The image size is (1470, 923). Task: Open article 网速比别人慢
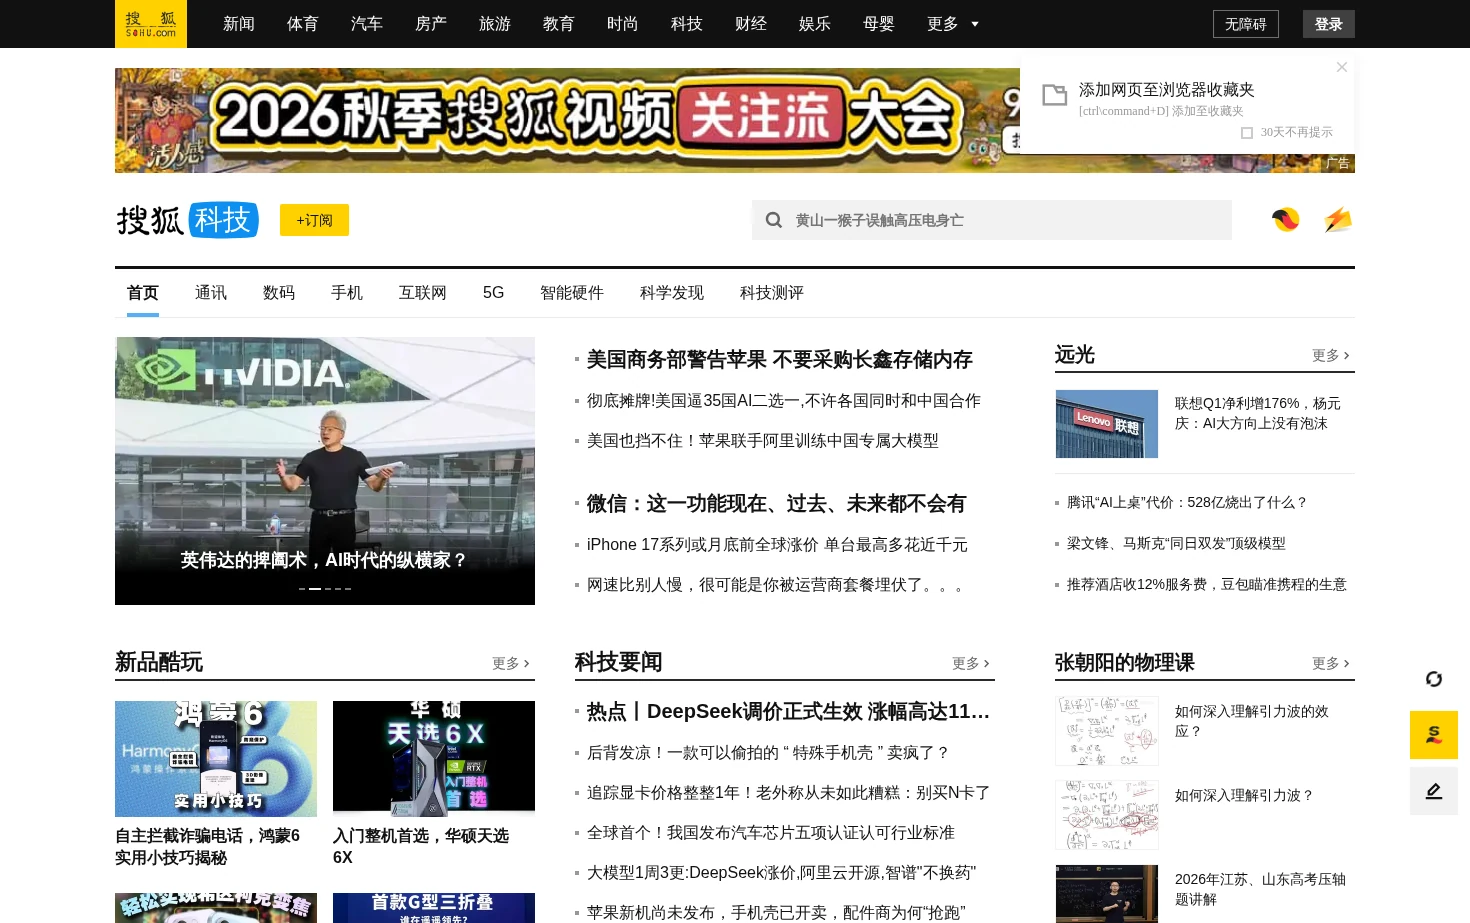click(x=775, y=585)
